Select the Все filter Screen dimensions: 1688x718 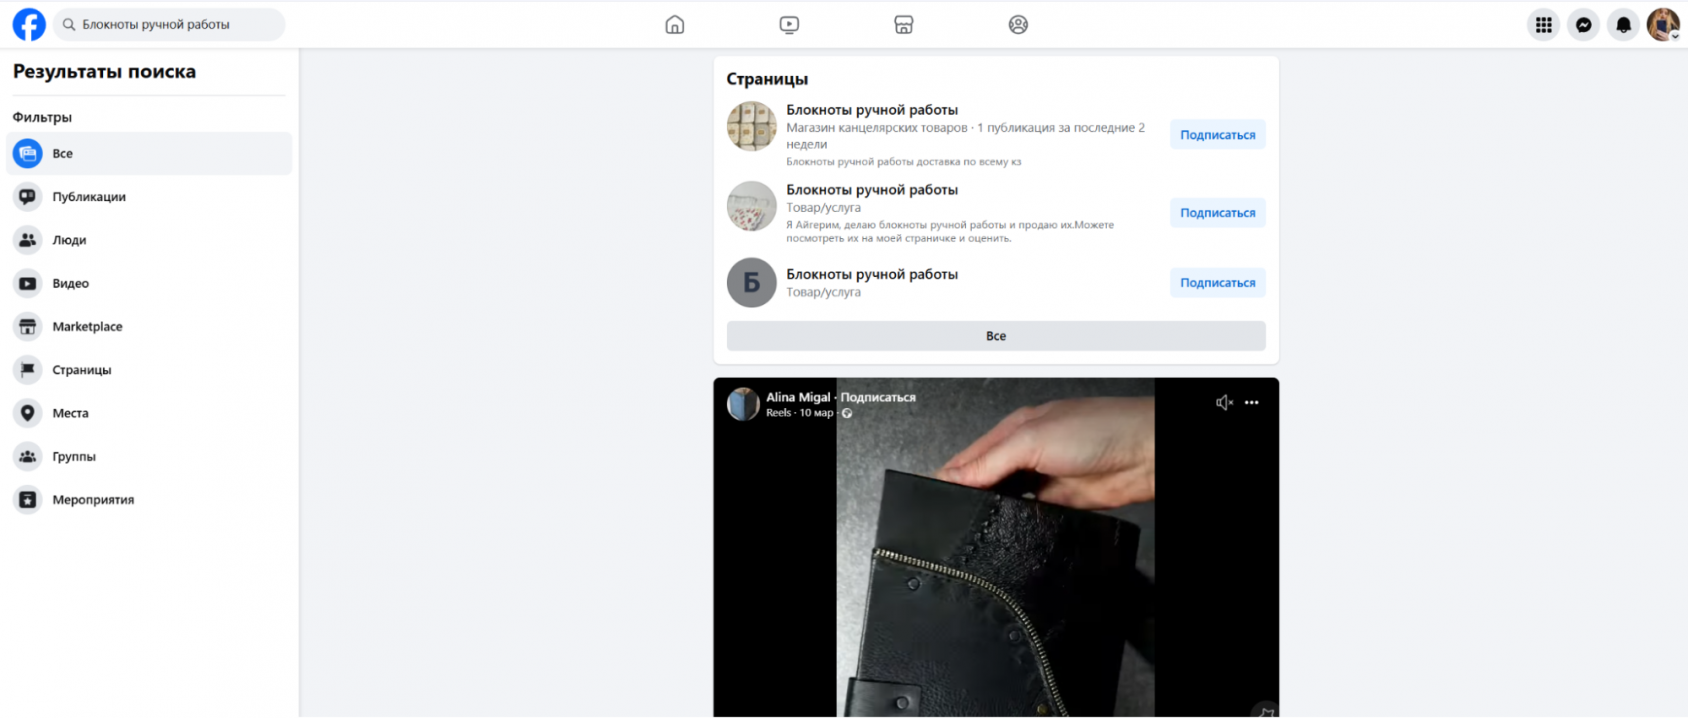point(149,154)
